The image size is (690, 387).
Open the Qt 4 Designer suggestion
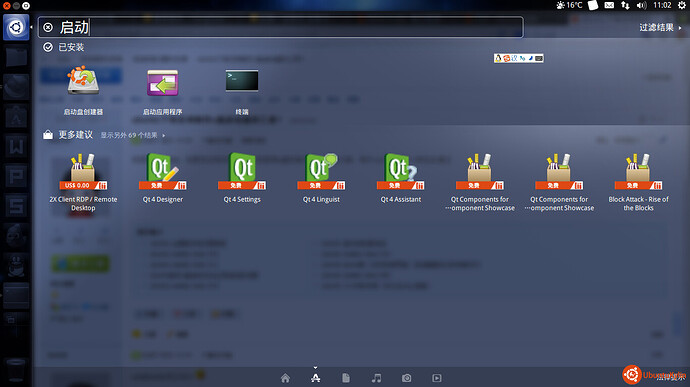pyautogui.click(x=162, y=178)
